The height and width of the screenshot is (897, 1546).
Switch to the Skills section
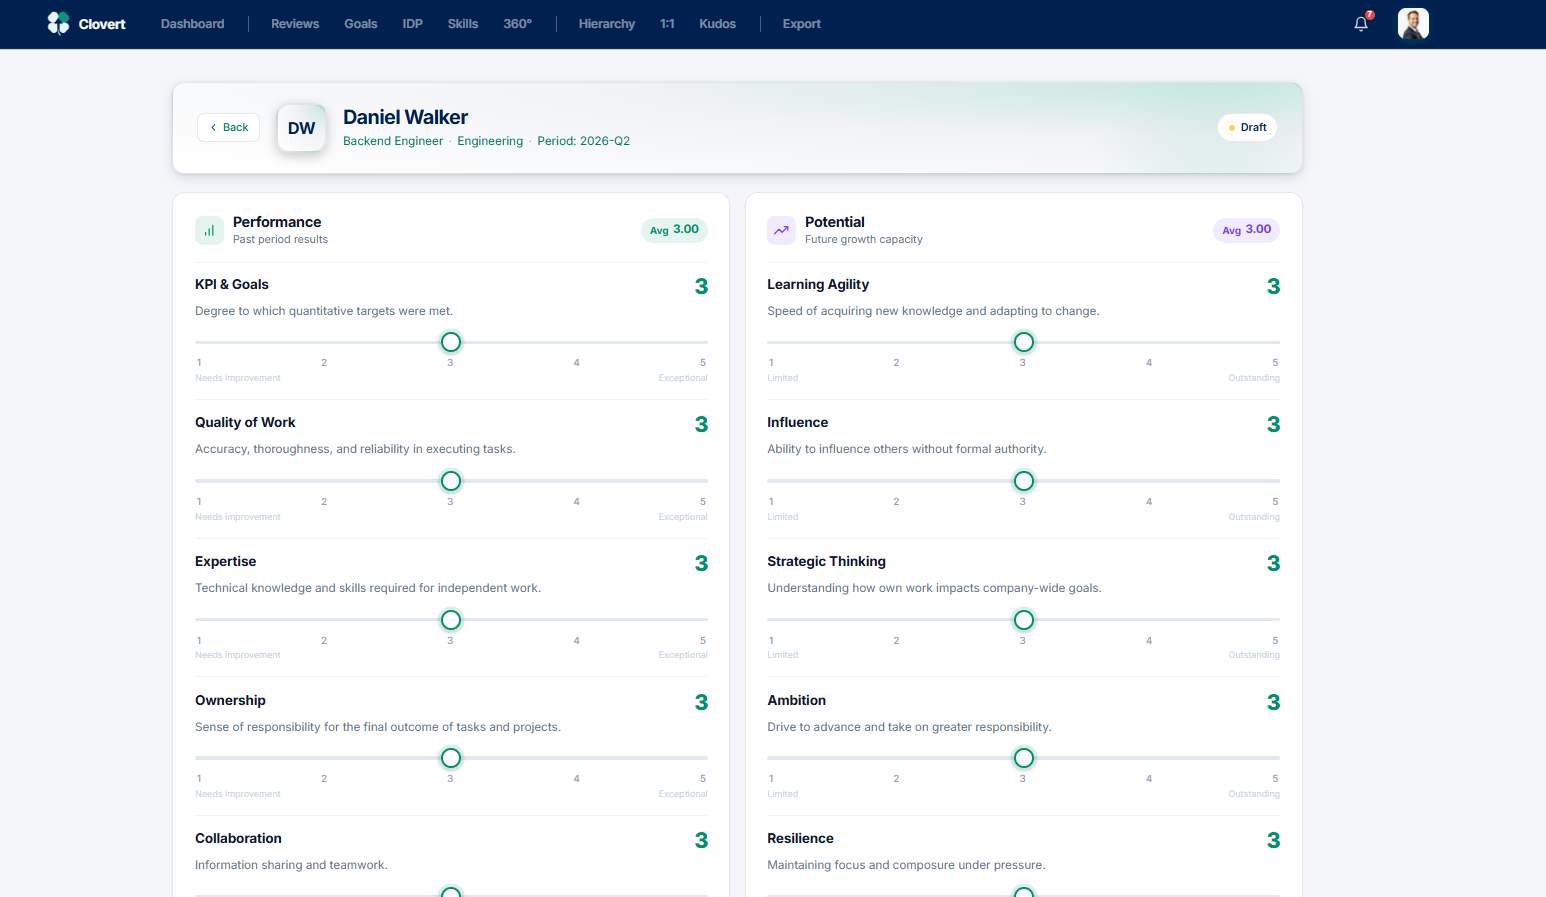463,24
